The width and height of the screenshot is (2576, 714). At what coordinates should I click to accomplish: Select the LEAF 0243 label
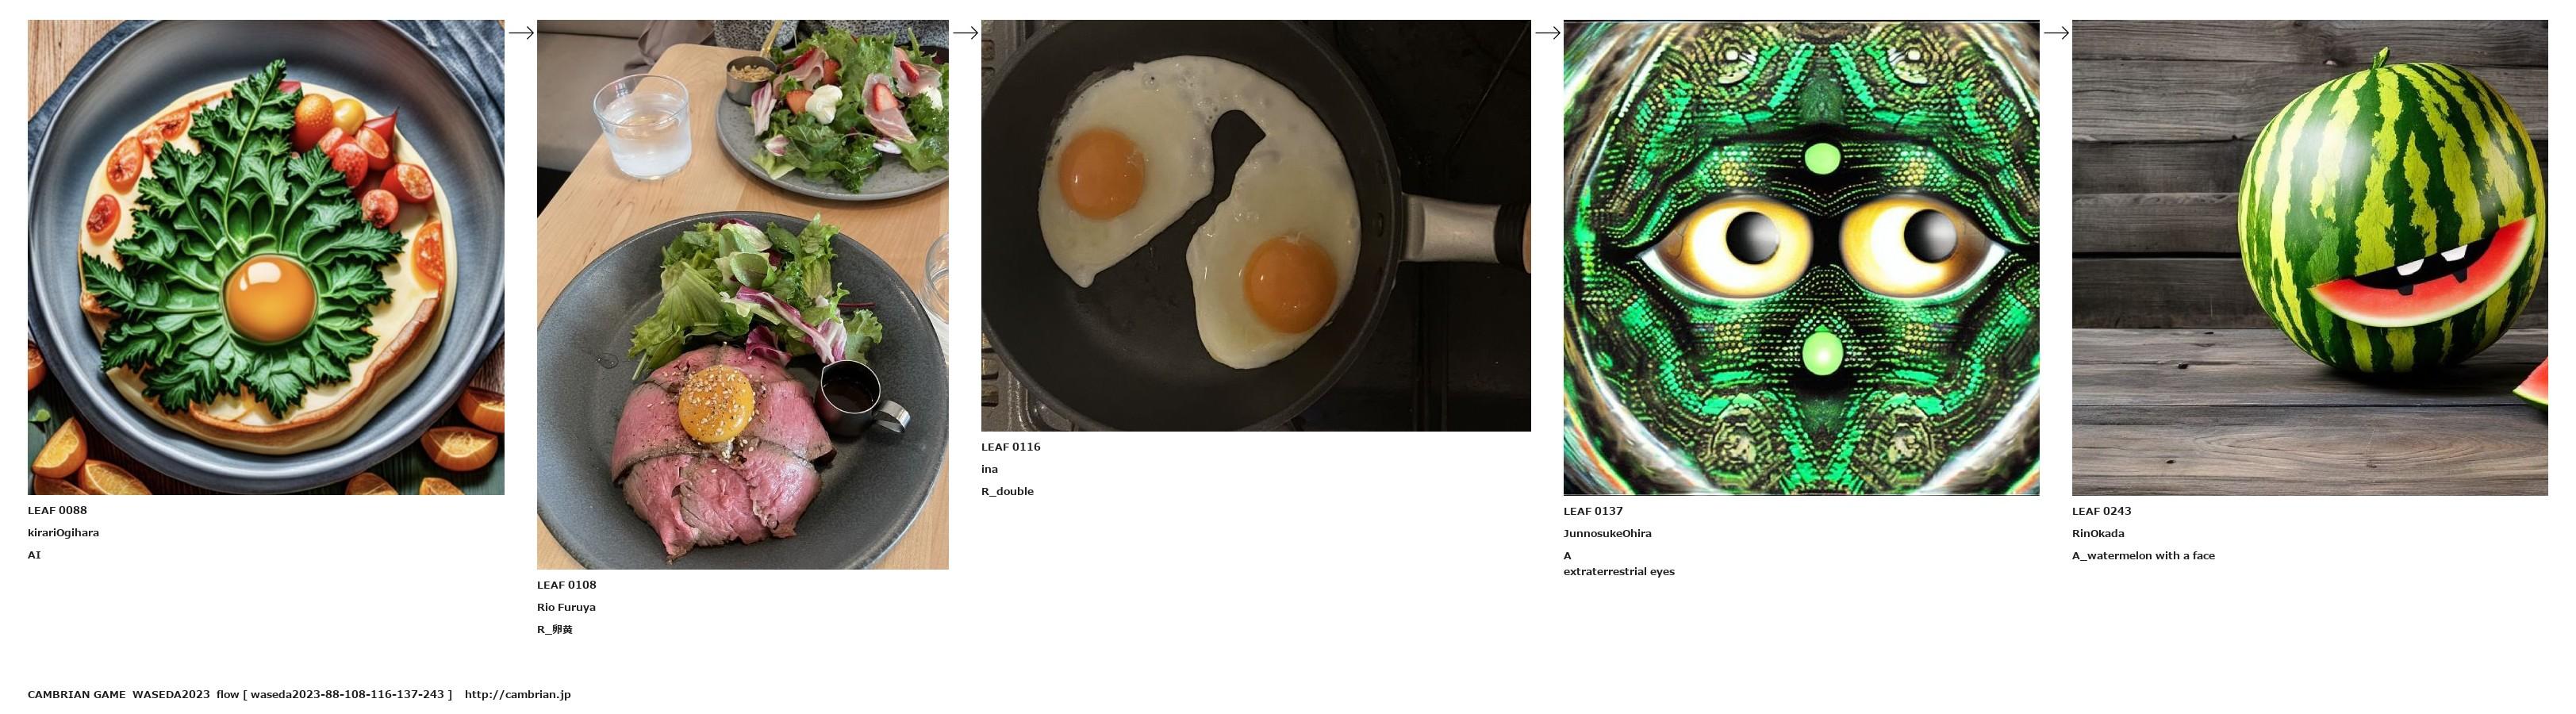(2101, 511)
